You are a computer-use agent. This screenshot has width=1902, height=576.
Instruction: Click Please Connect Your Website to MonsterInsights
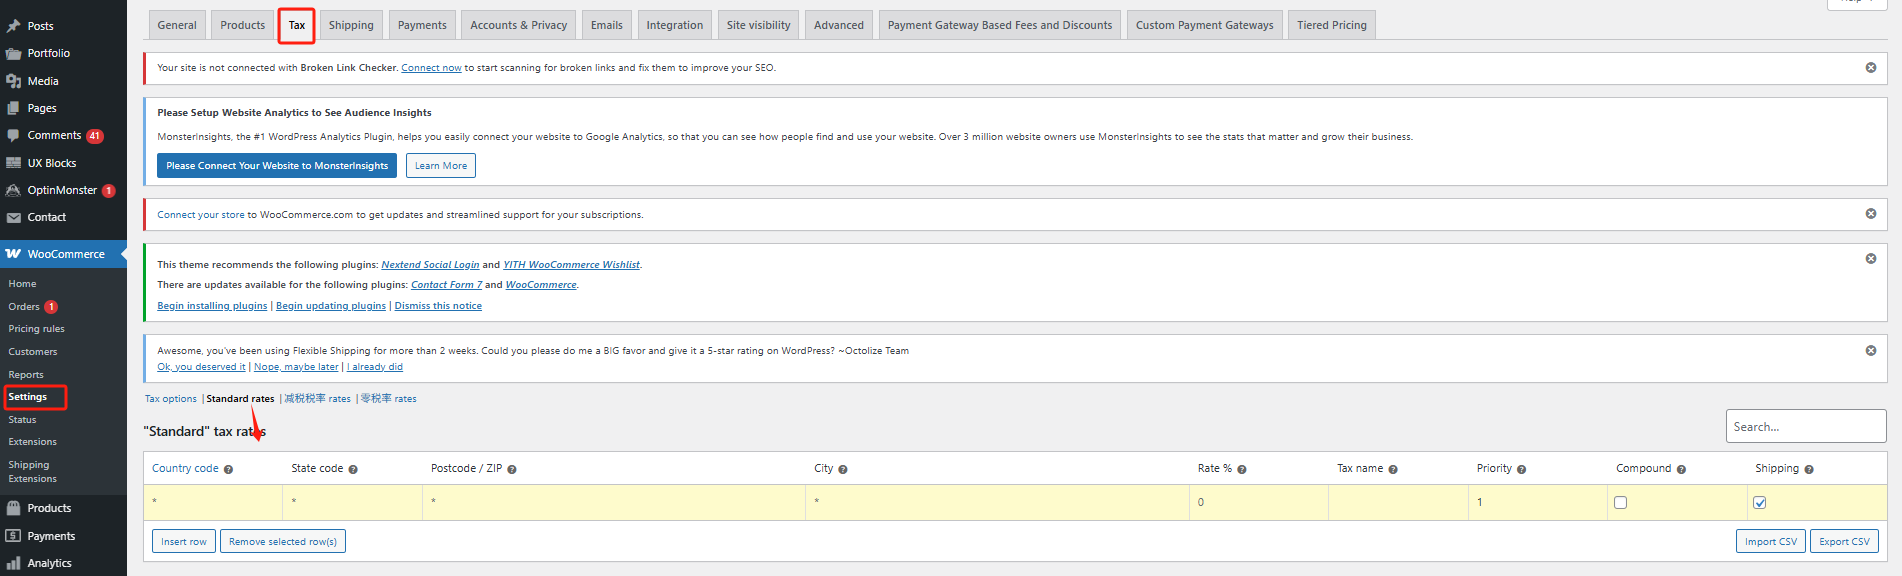point(277,166)
